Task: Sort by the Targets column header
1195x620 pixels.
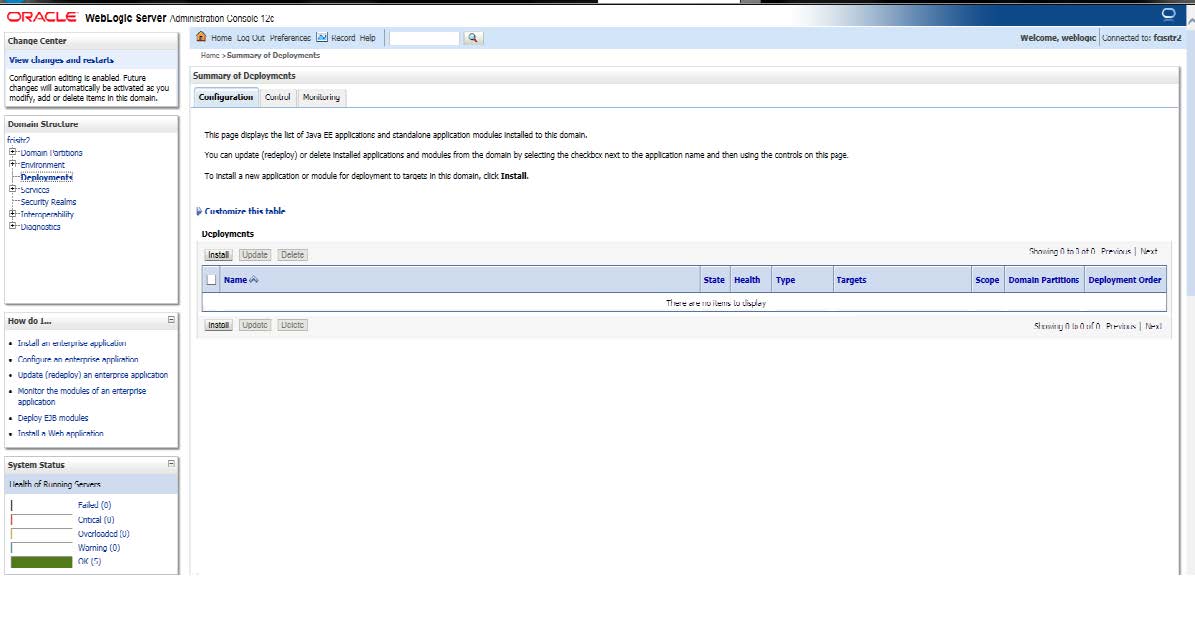Action: (851, 280)
